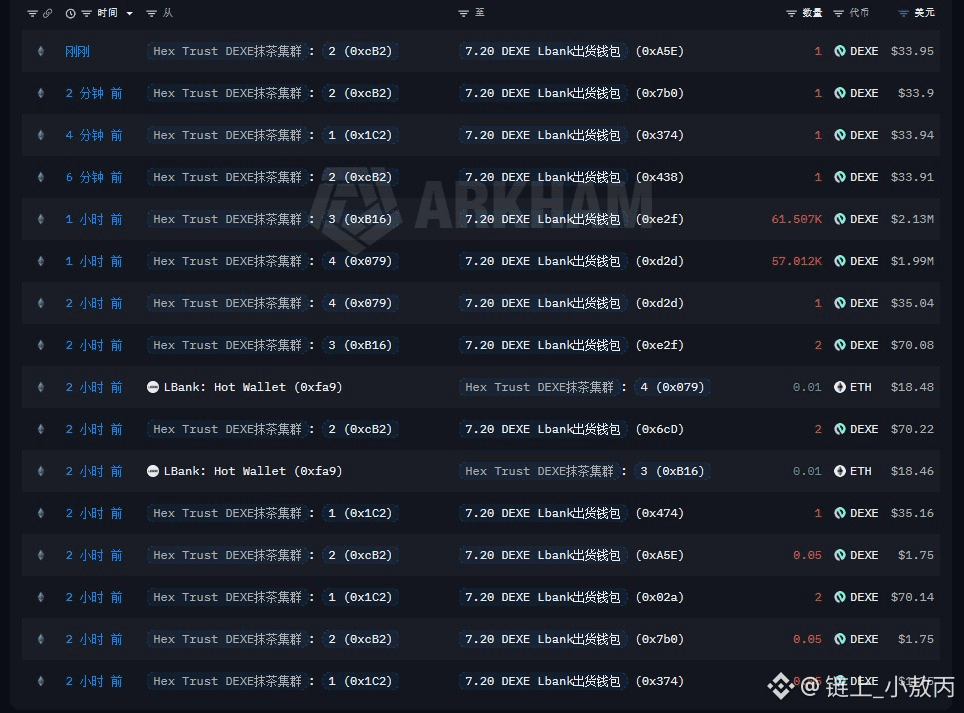Open the 1 小时 前 link in the $2.13M row

[x=94, y=219]
